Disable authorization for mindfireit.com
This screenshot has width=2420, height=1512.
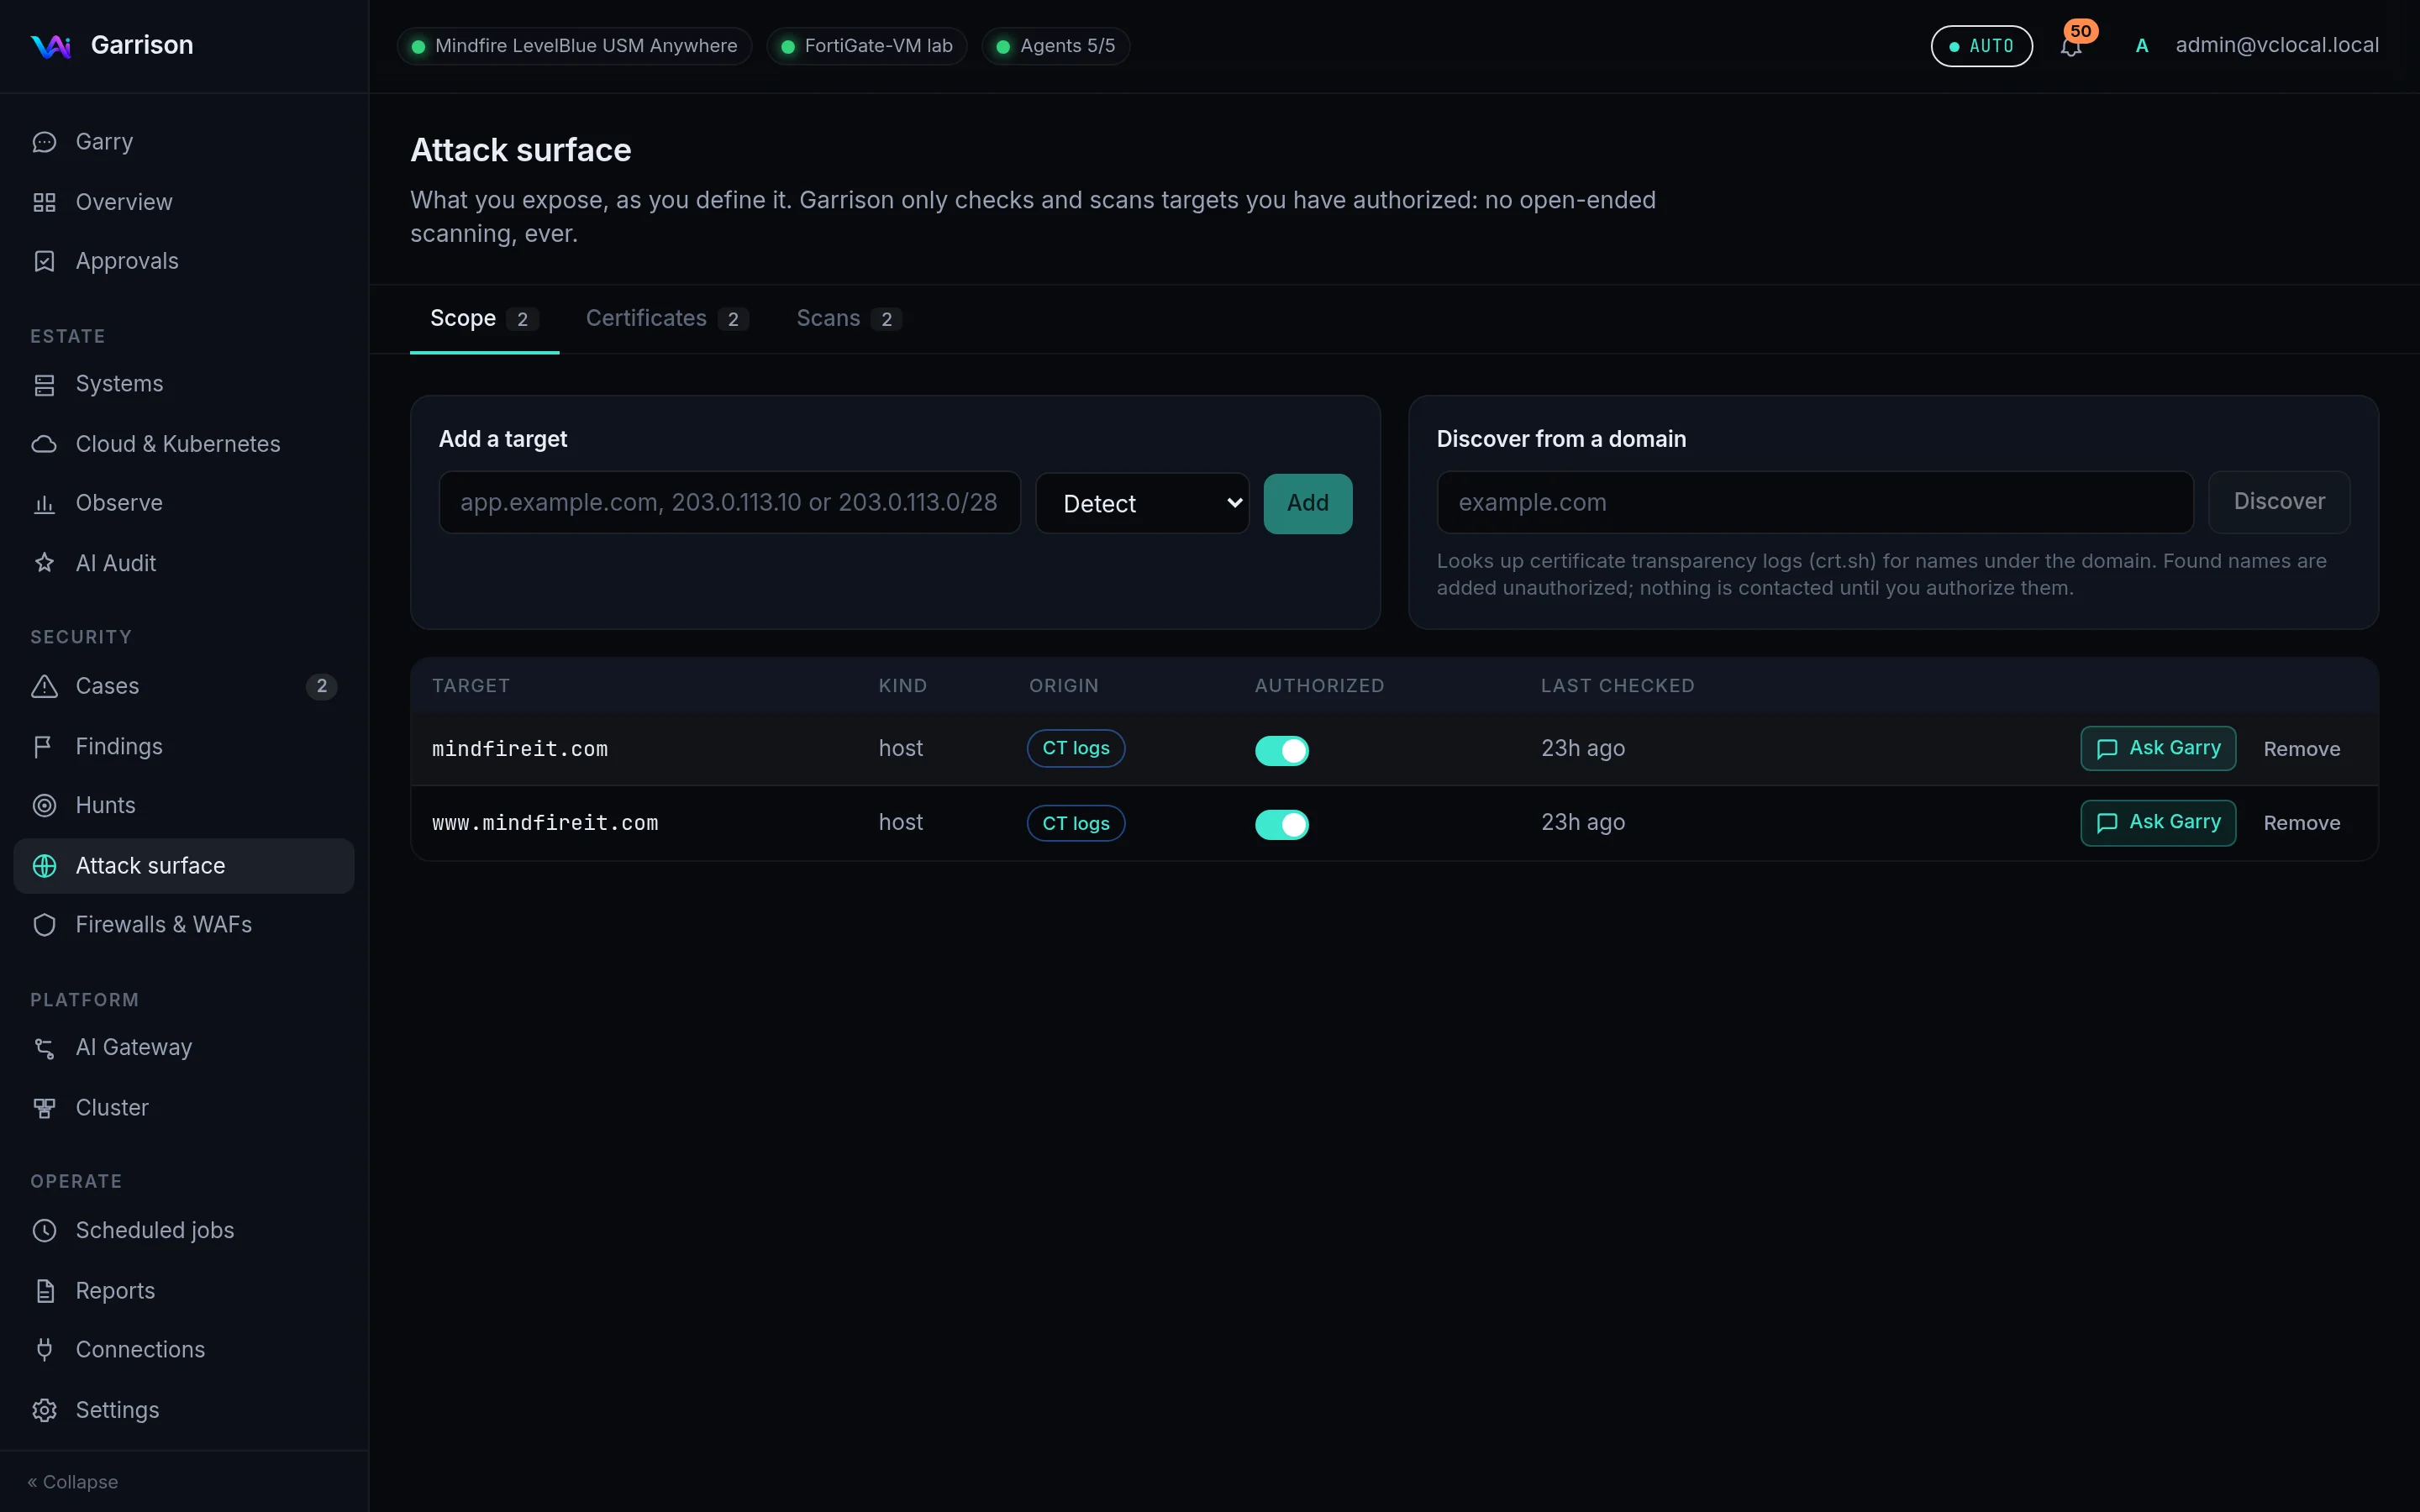pyautogui.click(x=1281, y=750)
